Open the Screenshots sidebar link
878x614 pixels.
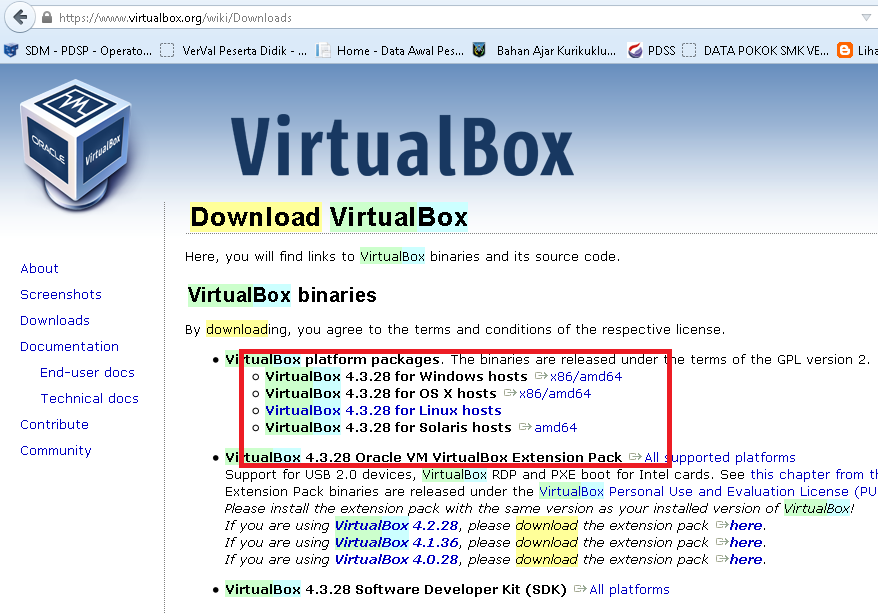(61, 294)
